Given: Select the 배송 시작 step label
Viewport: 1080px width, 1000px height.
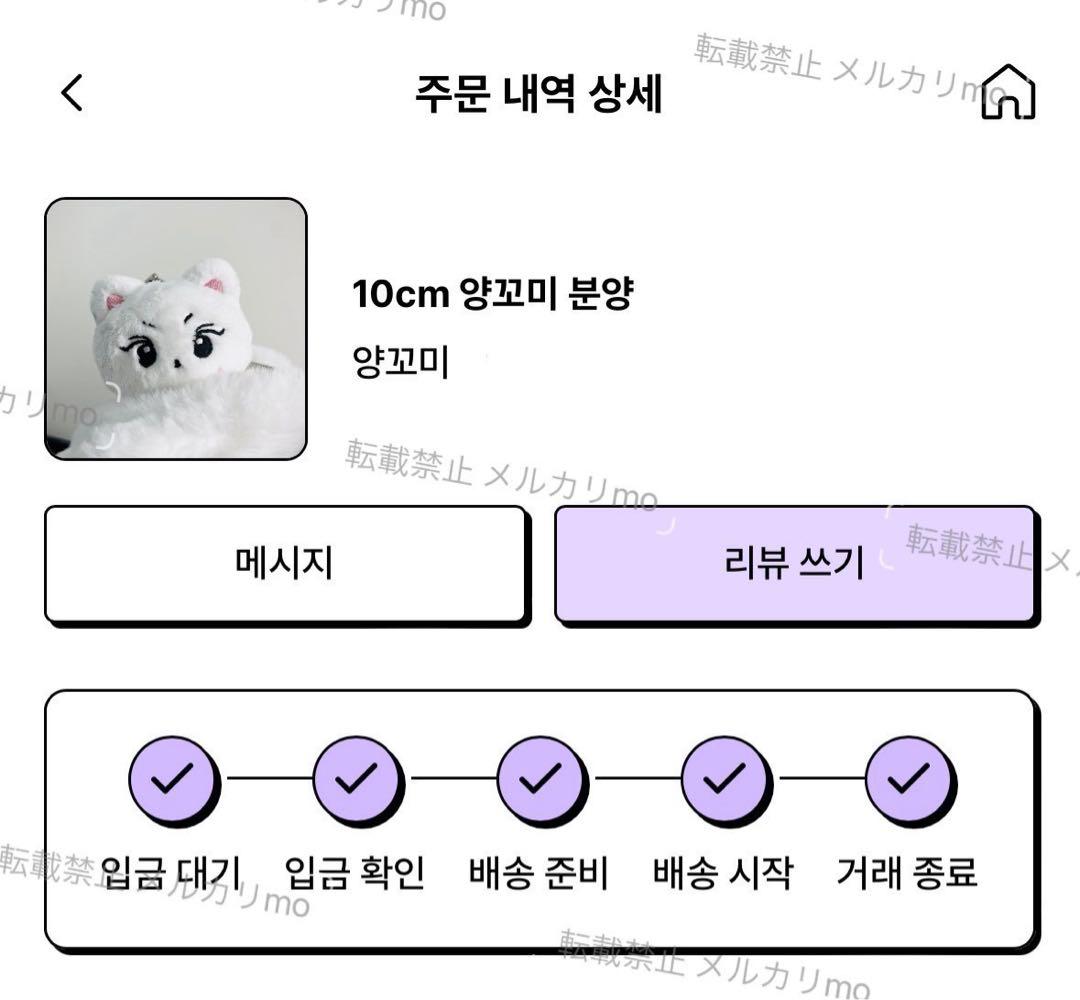Looking at the screenshot, I should tap(723, 872).
